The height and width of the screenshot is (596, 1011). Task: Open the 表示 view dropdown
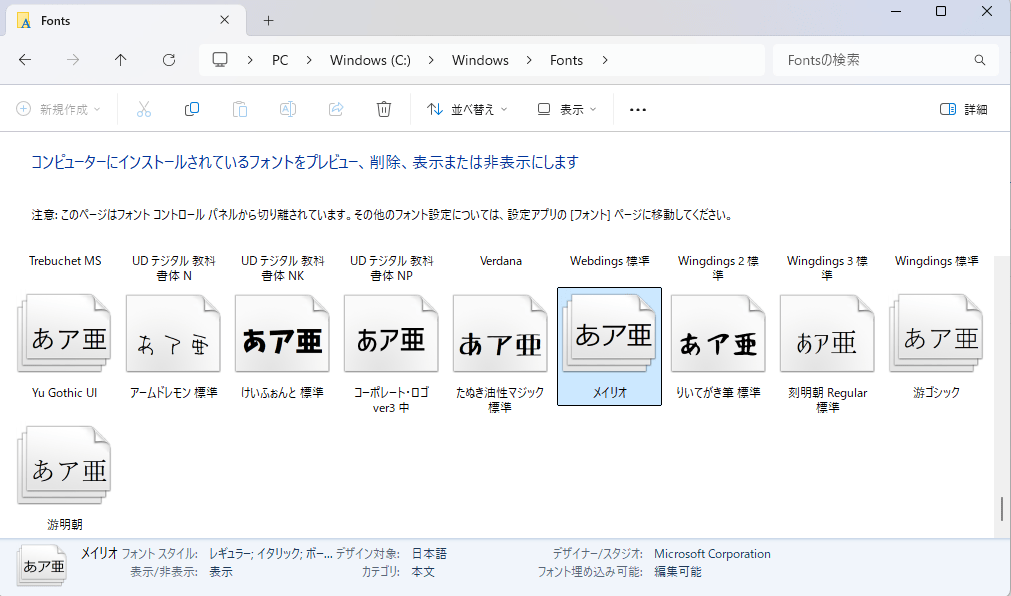567,110
